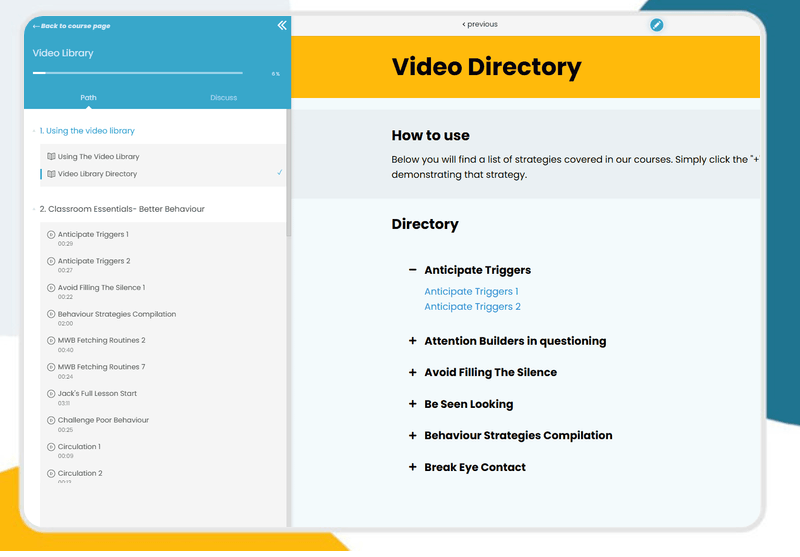Open section 2 Classroom Essentials Better Behaviour
Screen dimensions: 800x557
pyautogui.click(x=122, y=209)
